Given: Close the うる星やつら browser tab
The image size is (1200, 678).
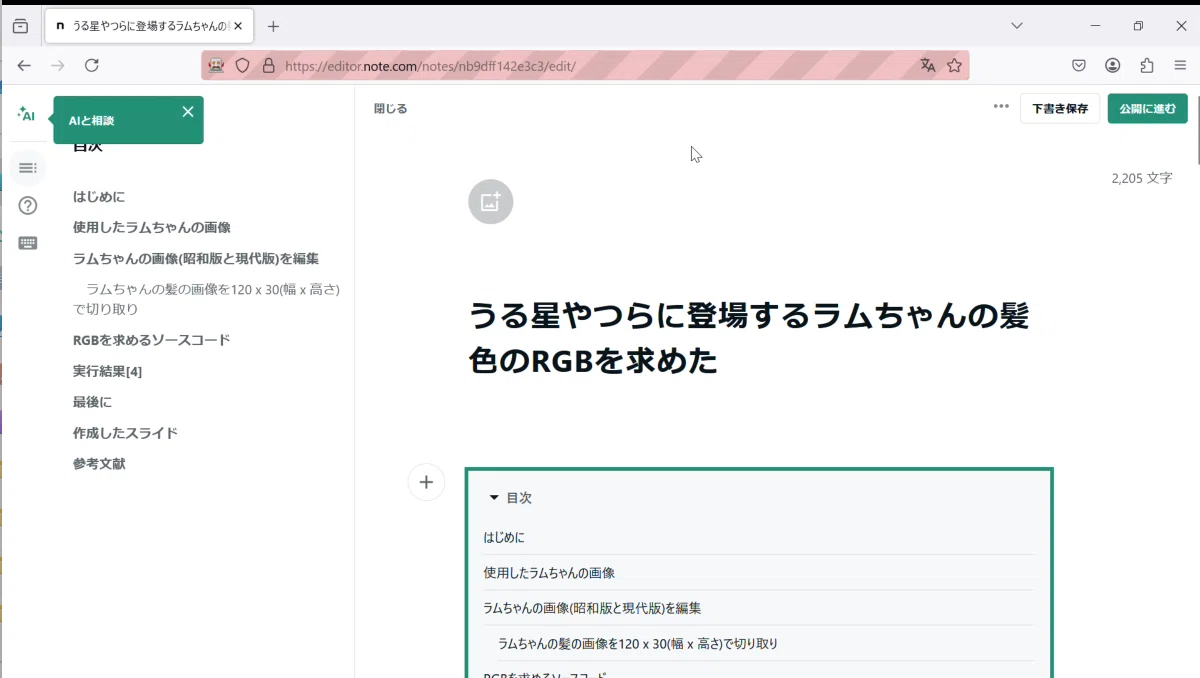Looking at the screenshot, I should pos(238,26).
